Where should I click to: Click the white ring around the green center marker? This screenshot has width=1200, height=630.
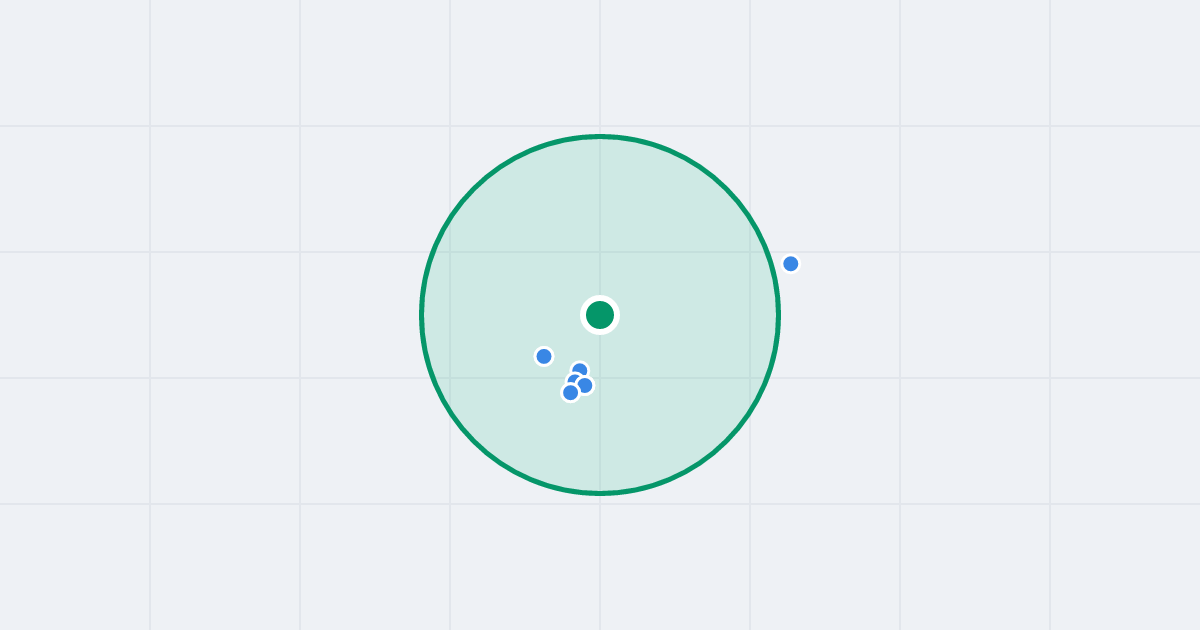(x=600, y=298)
